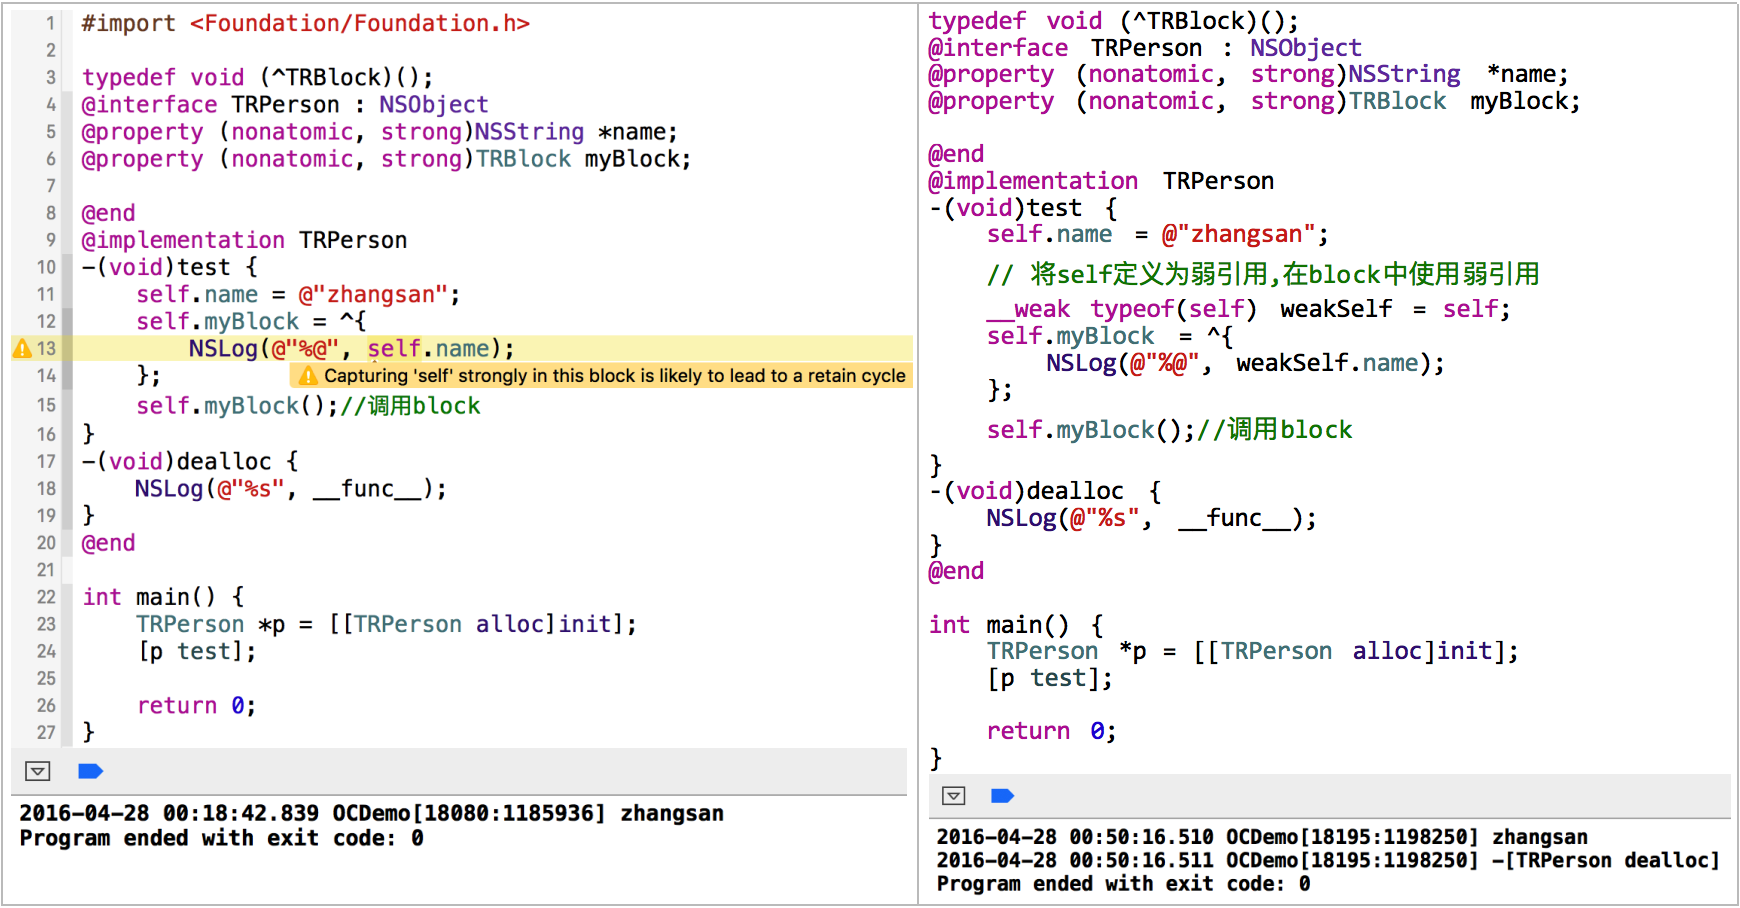Click '@implementation TRPerson' in right editor
The image size is (1740, 908).
[1101, 181]
